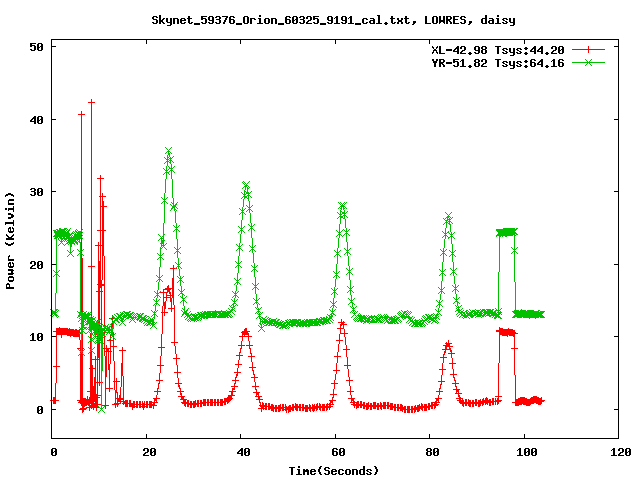This screenshot has height=480, width=640.
Task: Click y-axis tick label 30
Action: pyautogui.click(x=36, y=192)
